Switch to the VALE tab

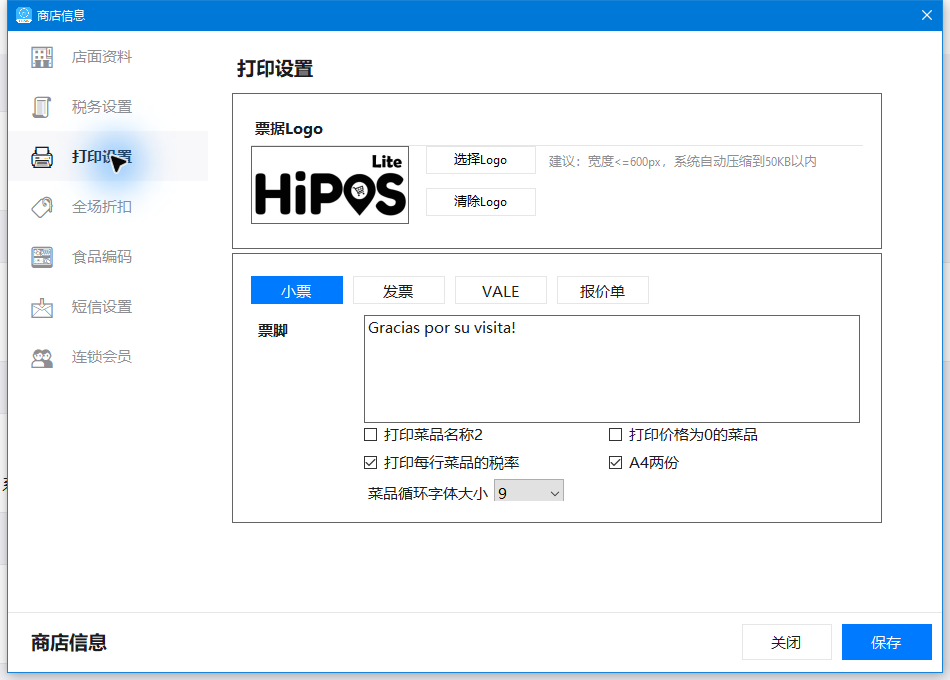(500, 290)
